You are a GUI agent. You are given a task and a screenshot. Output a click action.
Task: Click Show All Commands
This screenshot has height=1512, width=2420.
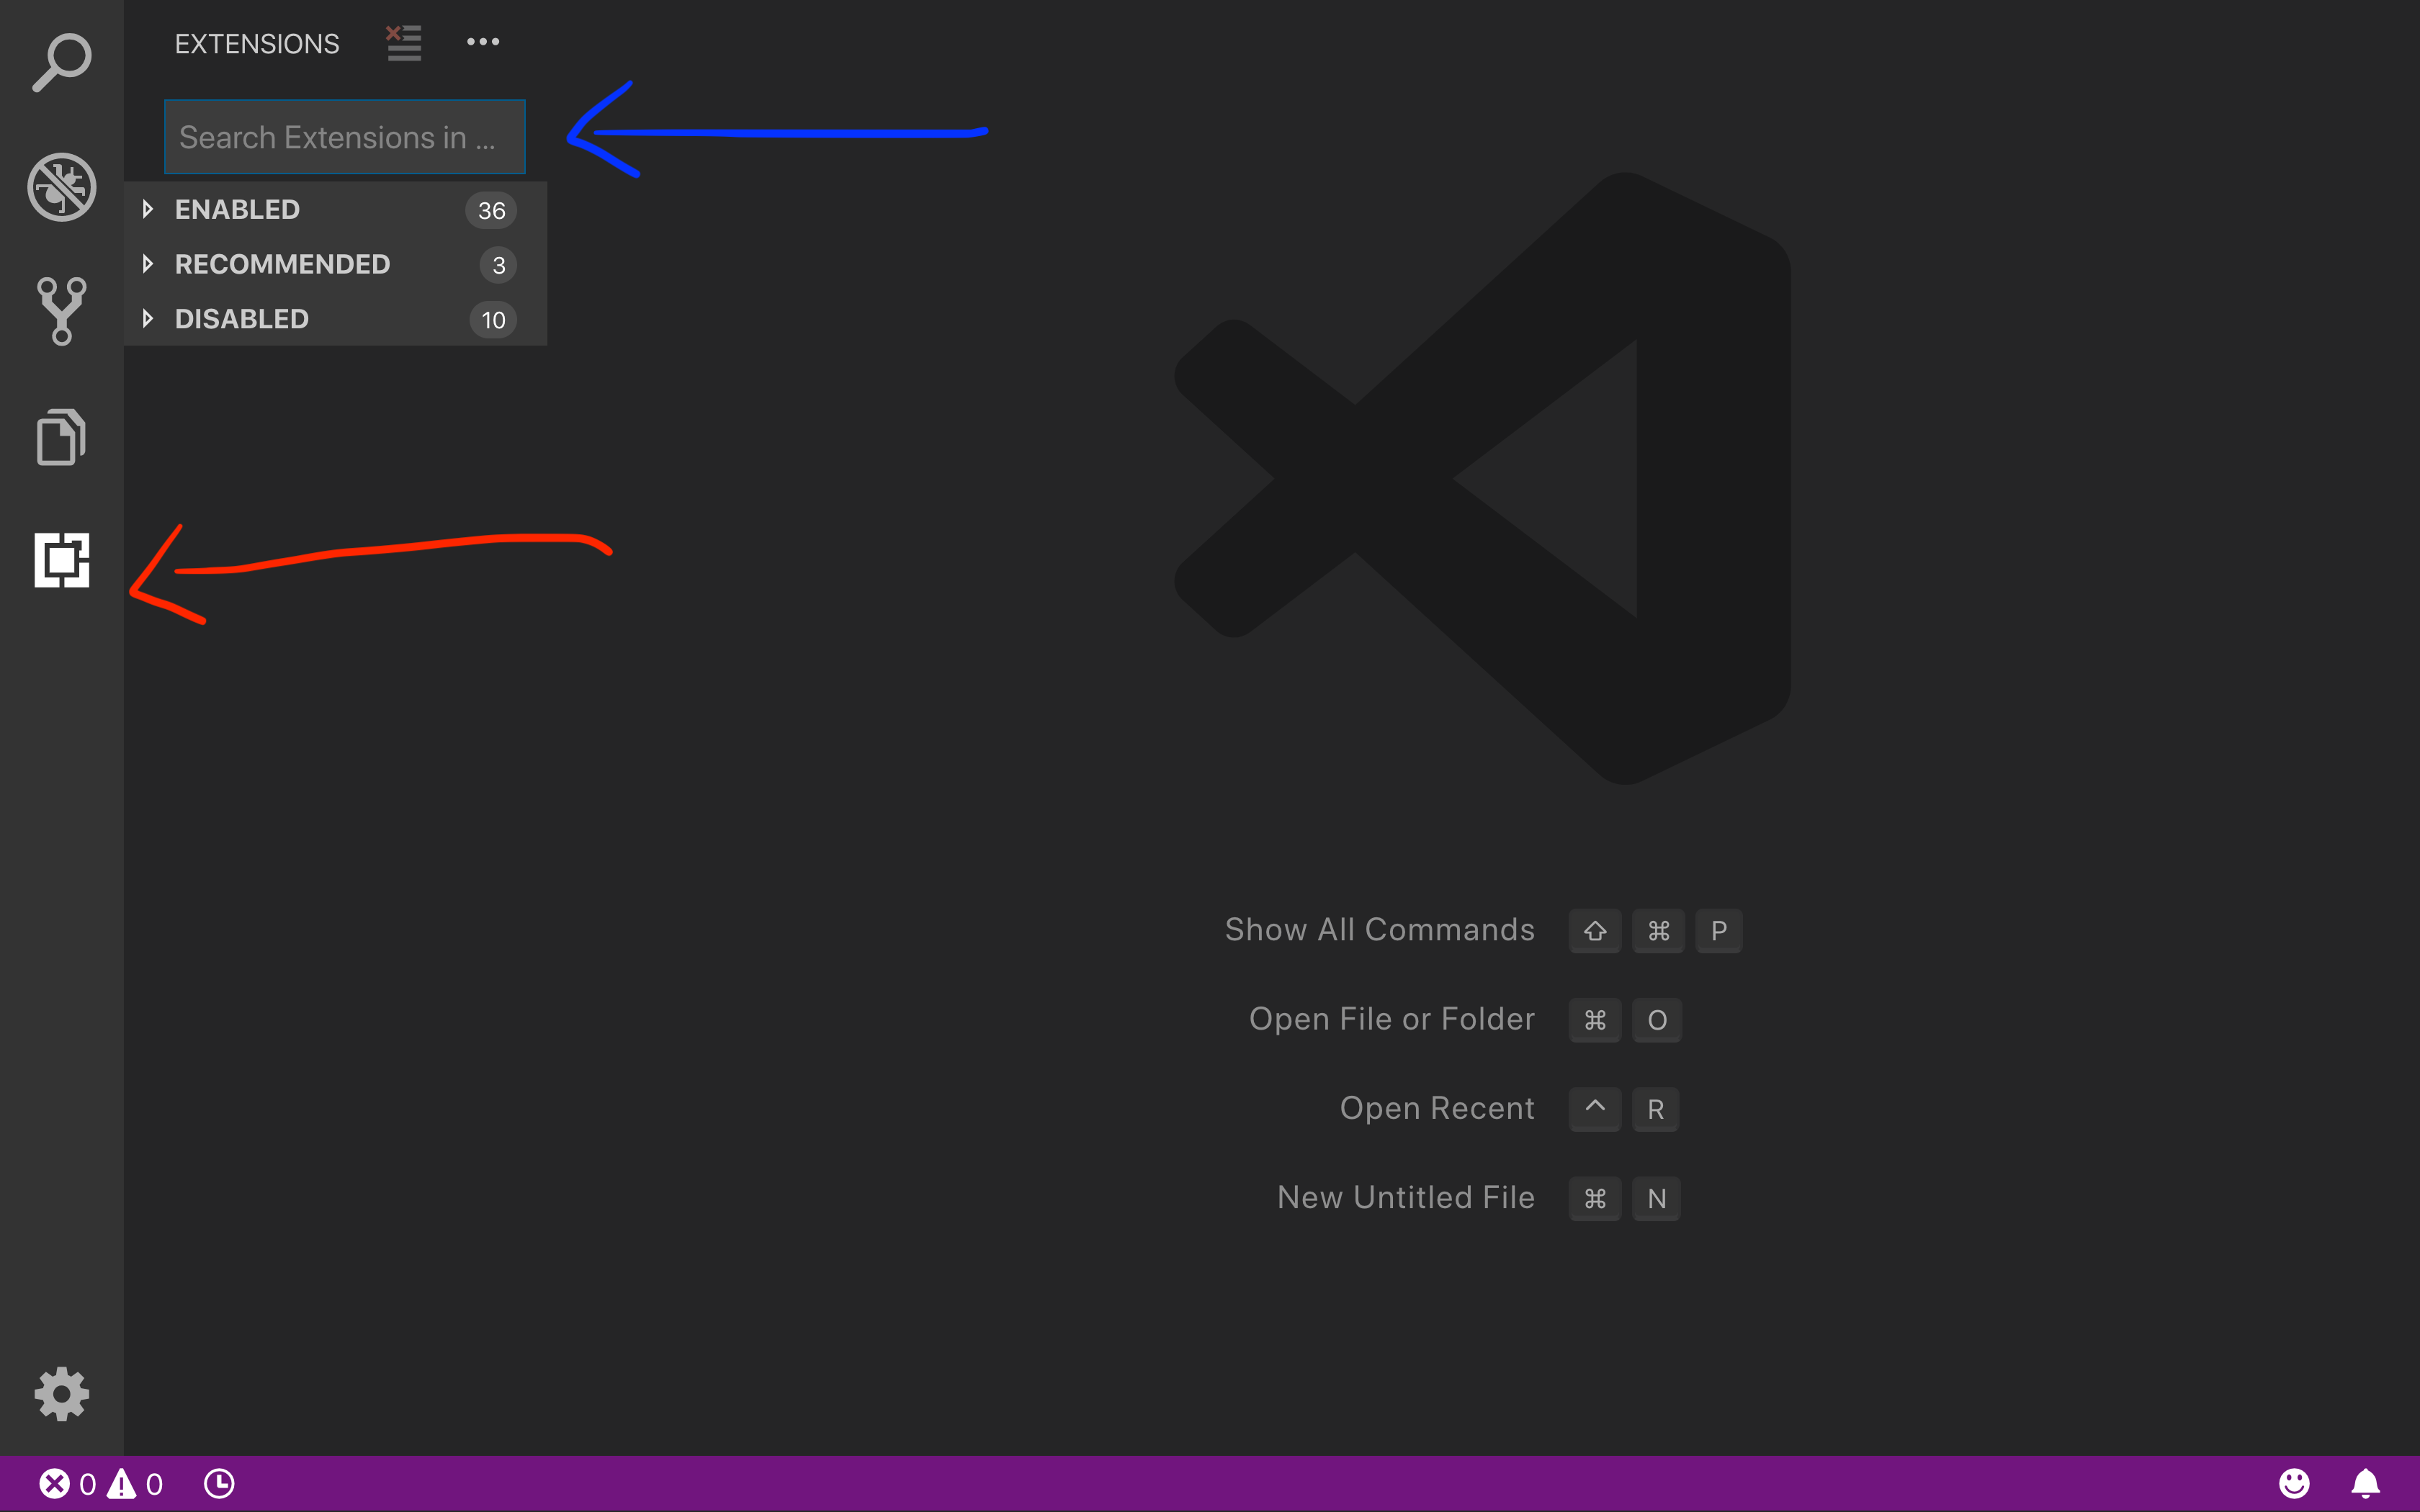coord(1380,929)
